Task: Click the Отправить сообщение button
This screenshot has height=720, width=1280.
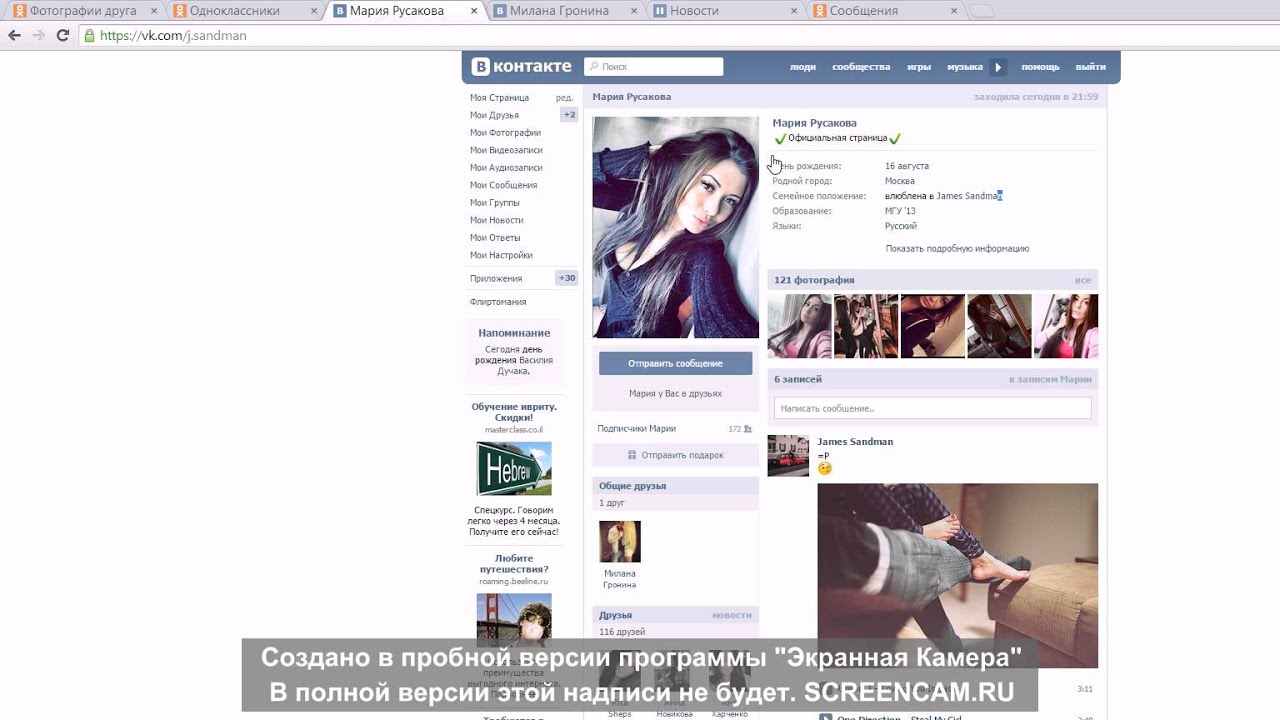Action: point(675,363)
